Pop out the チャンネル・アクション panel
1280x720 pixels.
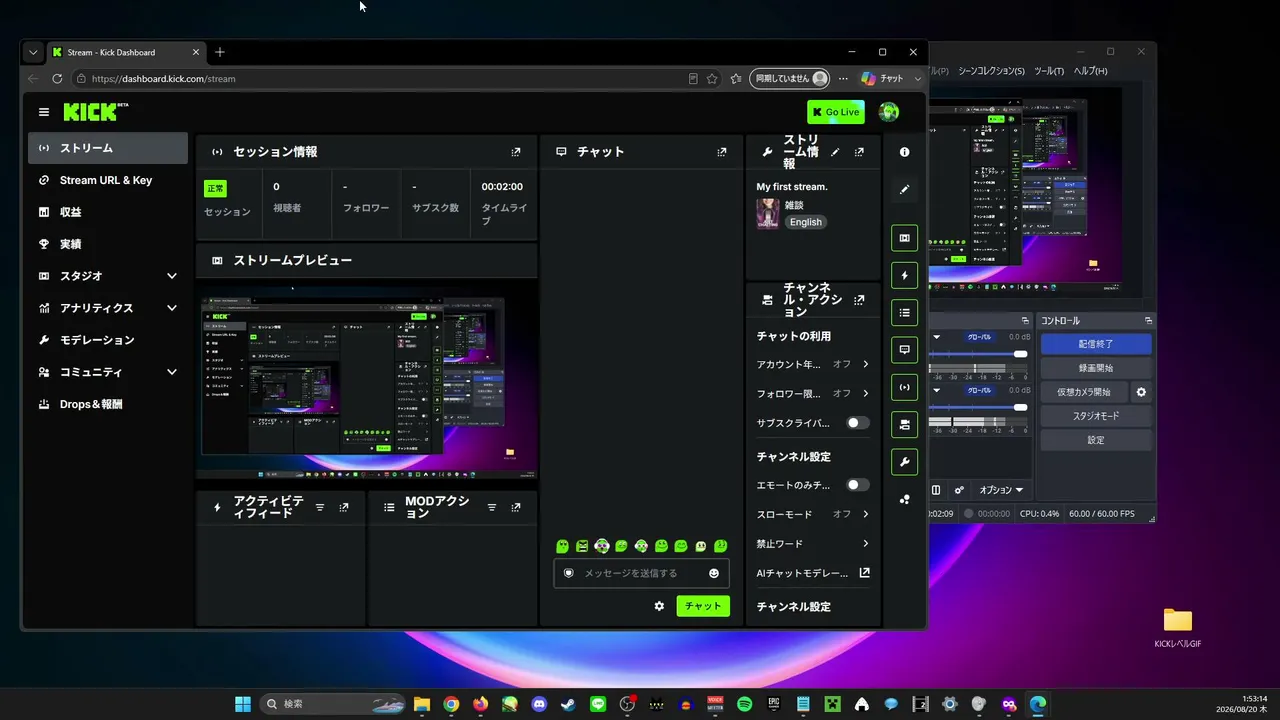tap(859, 300)
